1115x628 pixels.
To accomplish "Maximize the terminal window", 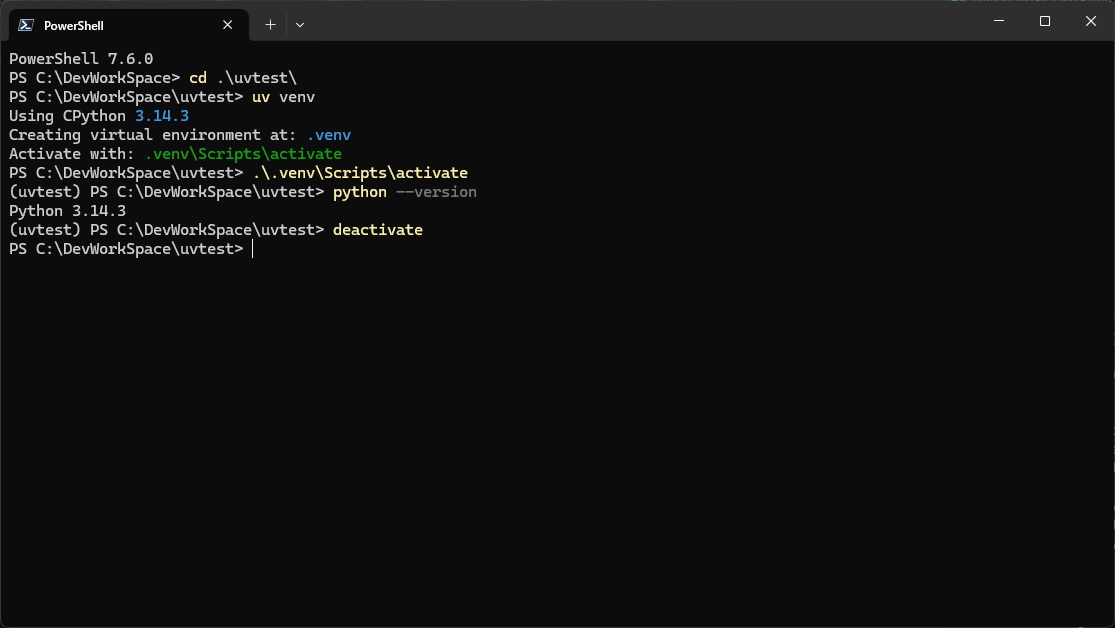I will pos(1045,21).
